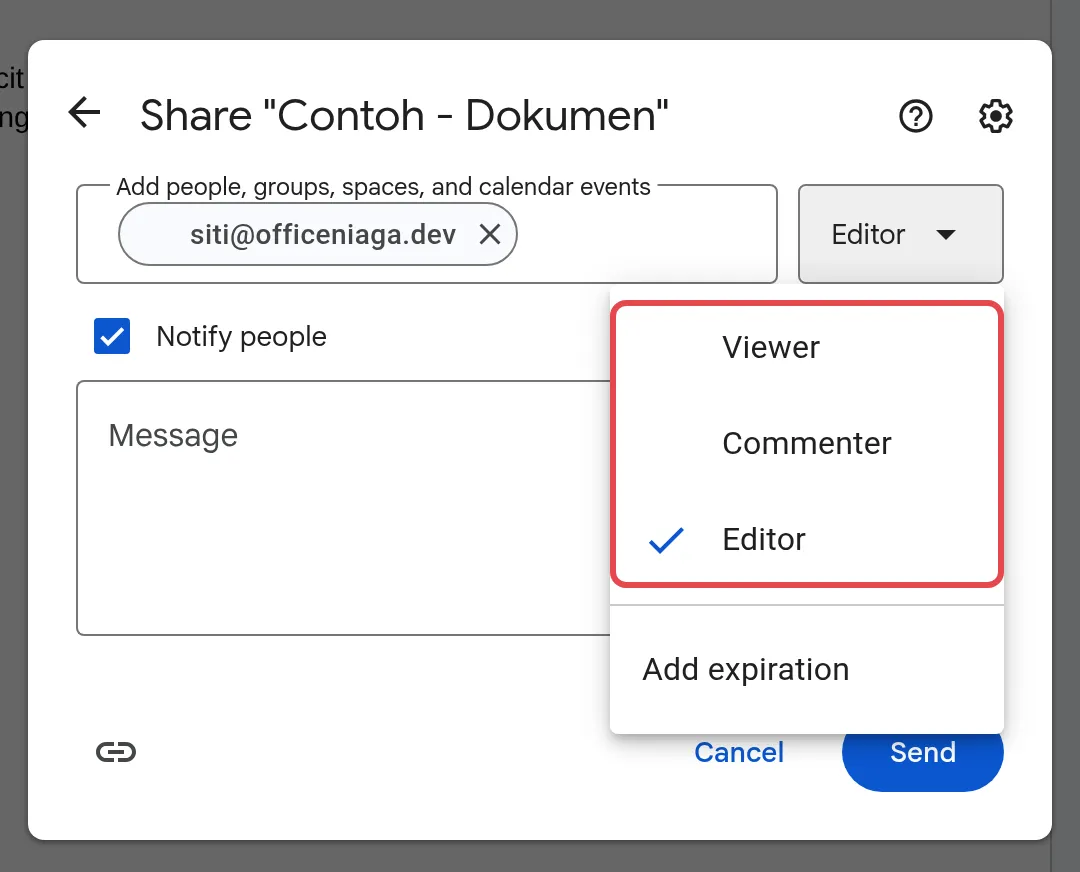Go back using the arrow icon
This screenshot has height=872, width=1080.
[85, 112]
